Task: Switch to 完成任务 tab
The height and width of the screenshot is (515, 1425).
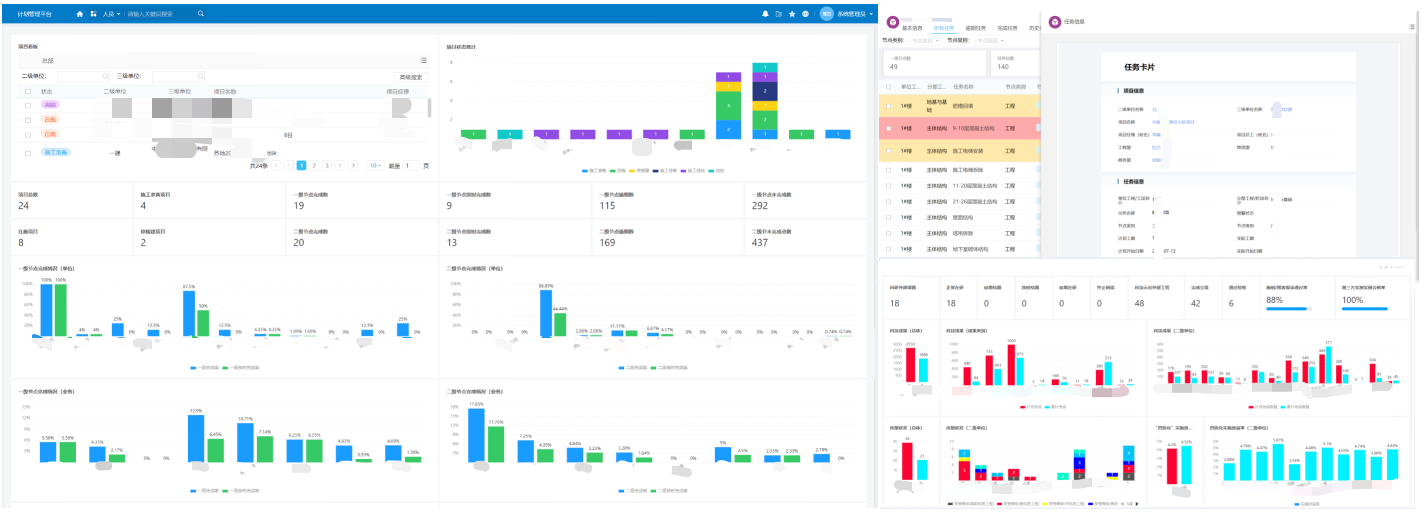Action: pos(1008,28)
